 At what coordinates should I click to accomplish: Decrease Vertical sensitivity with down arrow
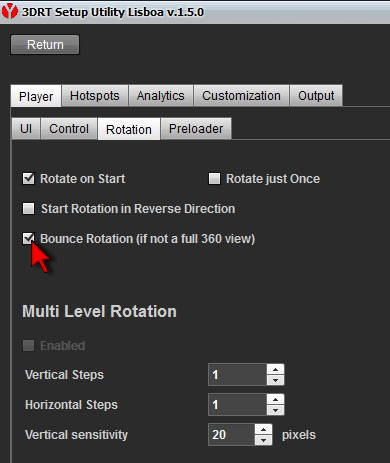[x=263, y=440]
